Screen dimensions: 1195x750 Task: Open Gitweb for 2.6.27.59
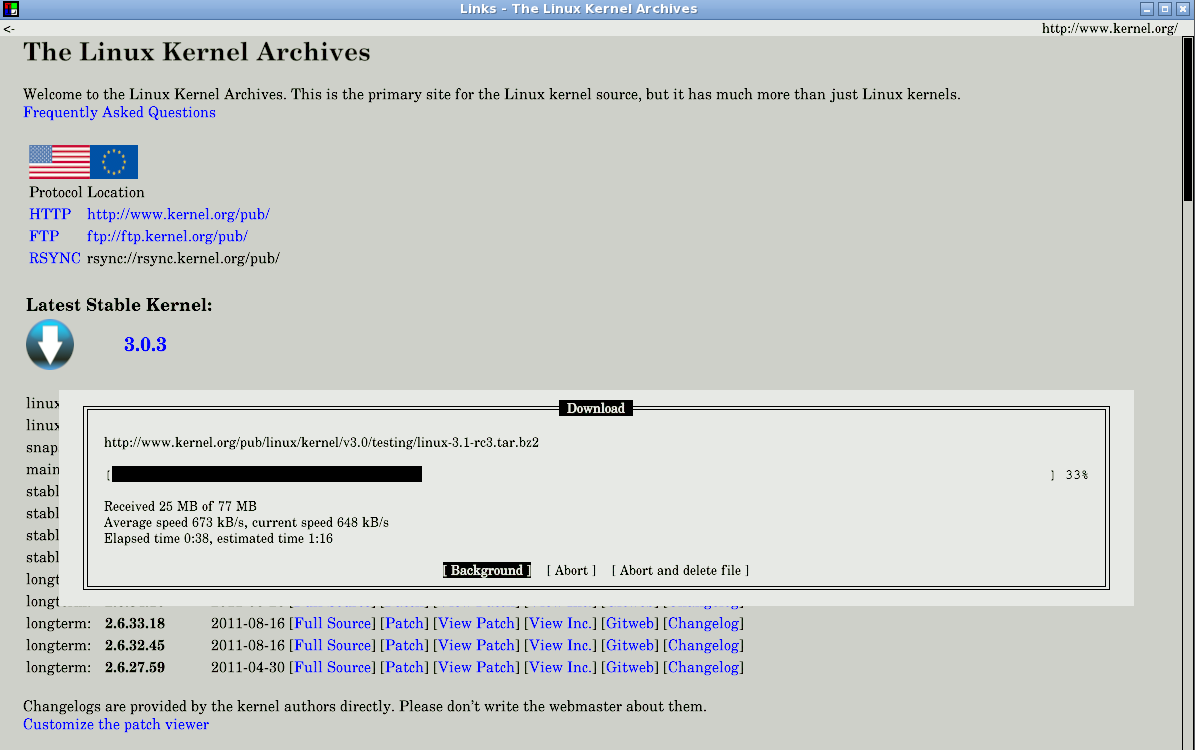(630, 668)
